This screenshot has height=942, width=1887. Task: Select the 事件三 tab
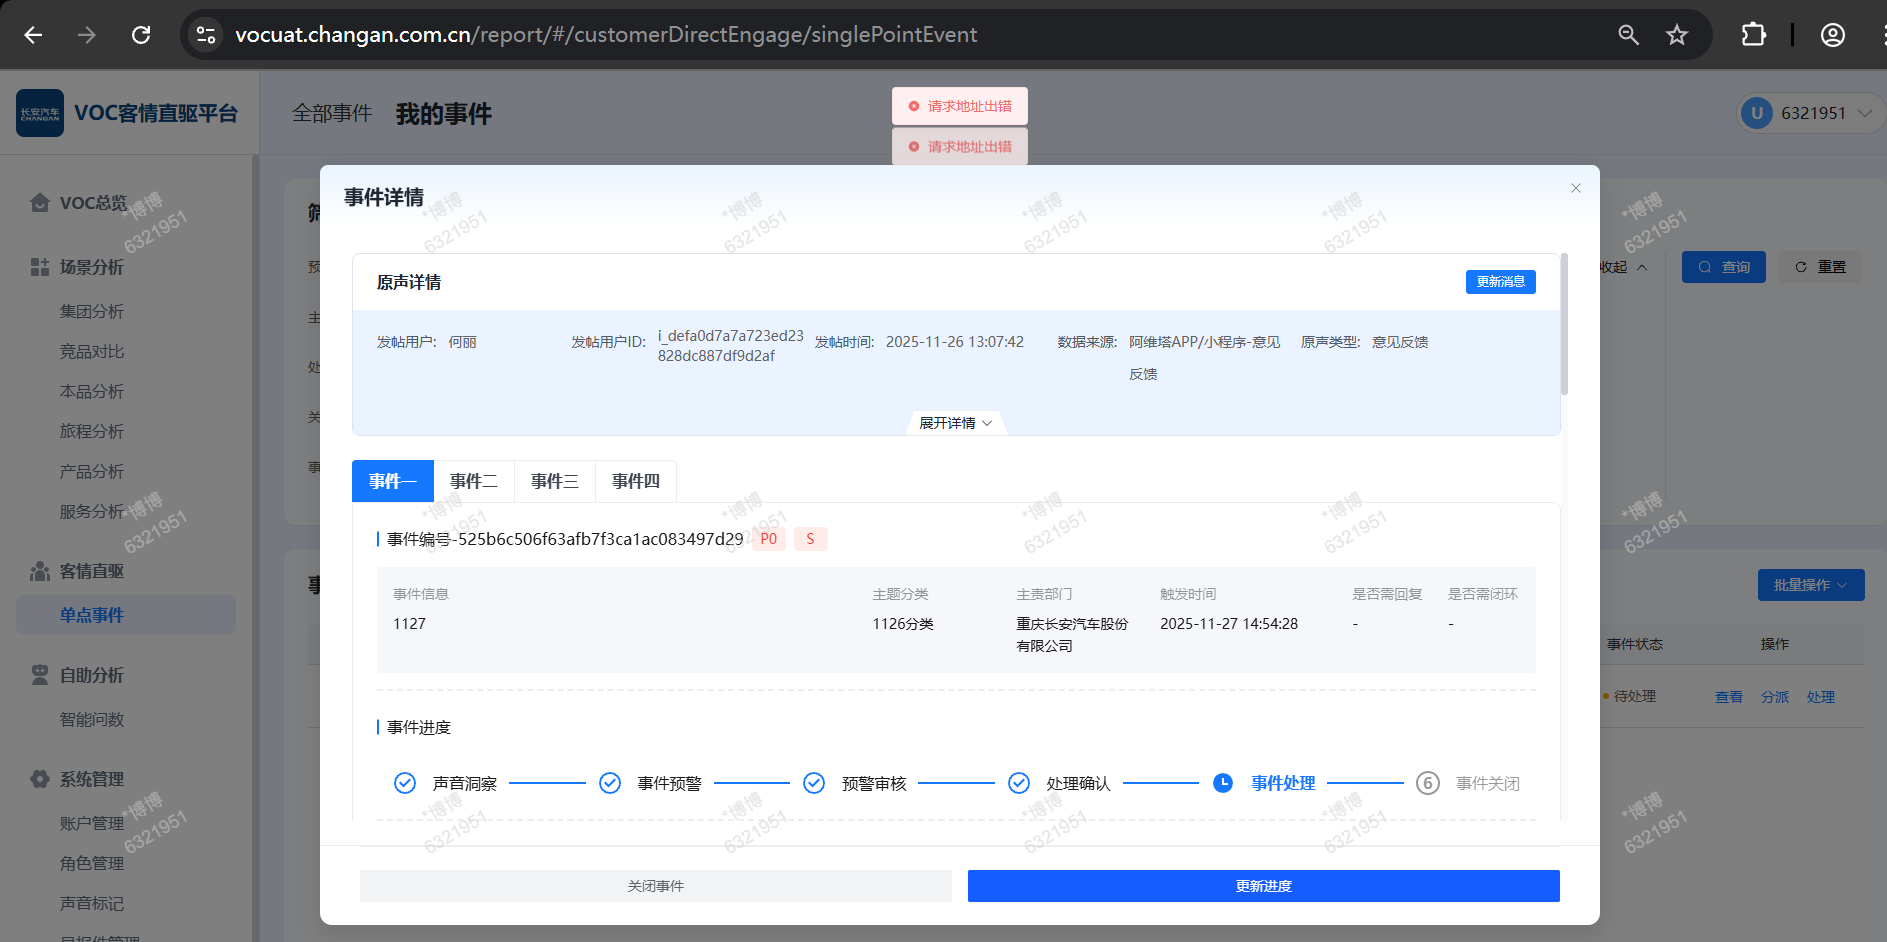click(x=554, y=481)
